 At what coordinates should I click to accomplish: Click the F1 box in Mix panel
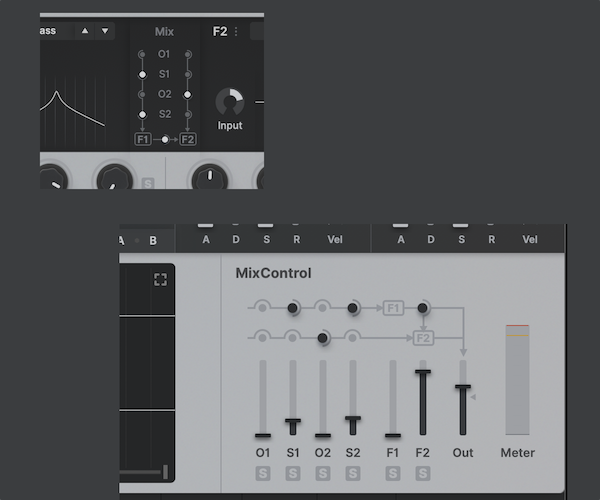point(143,139)
